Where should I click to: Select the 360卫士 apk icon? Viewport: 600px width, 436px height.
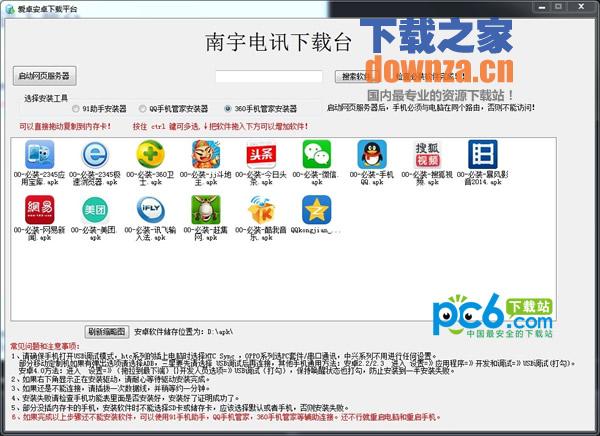click(x=150, y=154)
